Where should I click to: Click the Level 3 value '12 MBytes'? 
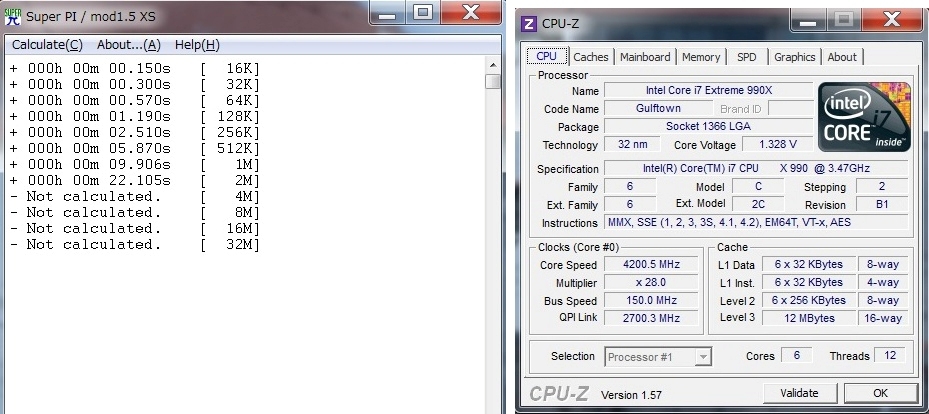coord(808,318)
